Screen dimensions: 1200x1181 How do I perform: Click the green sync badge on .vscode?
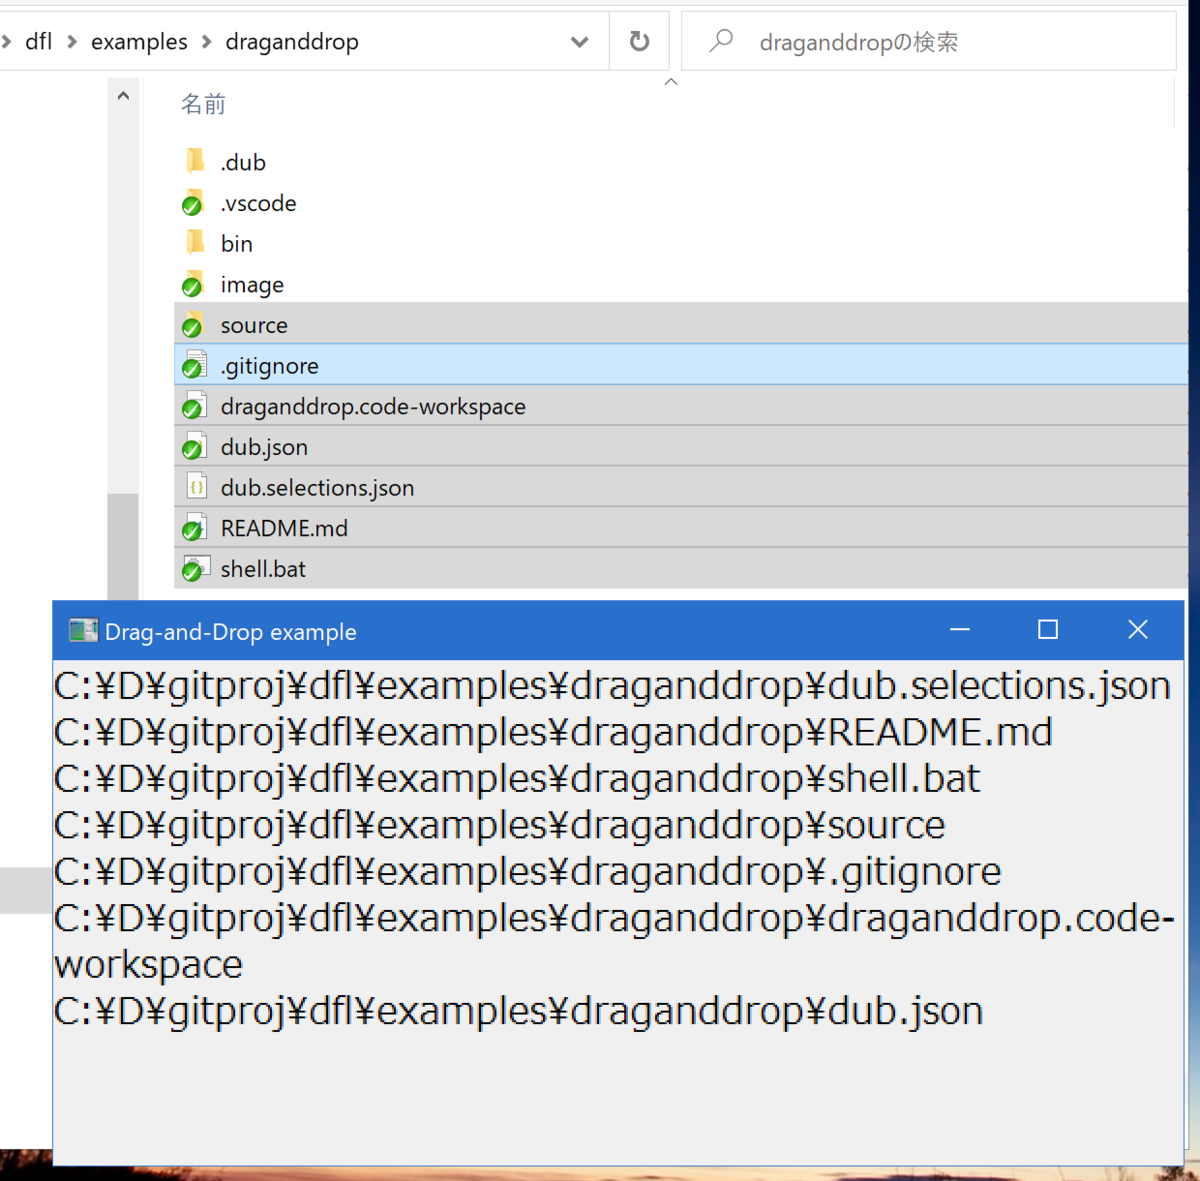[191, 203]
